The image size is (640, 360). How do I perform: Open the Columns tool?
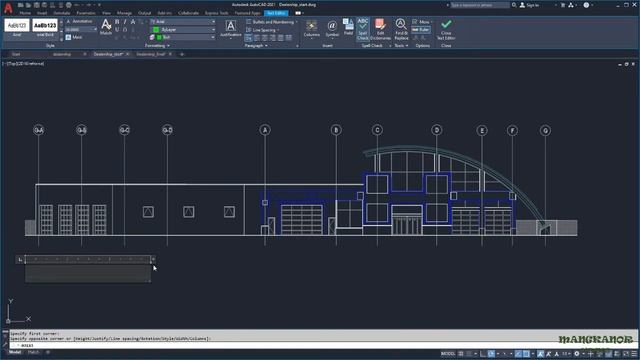[311, 29]
